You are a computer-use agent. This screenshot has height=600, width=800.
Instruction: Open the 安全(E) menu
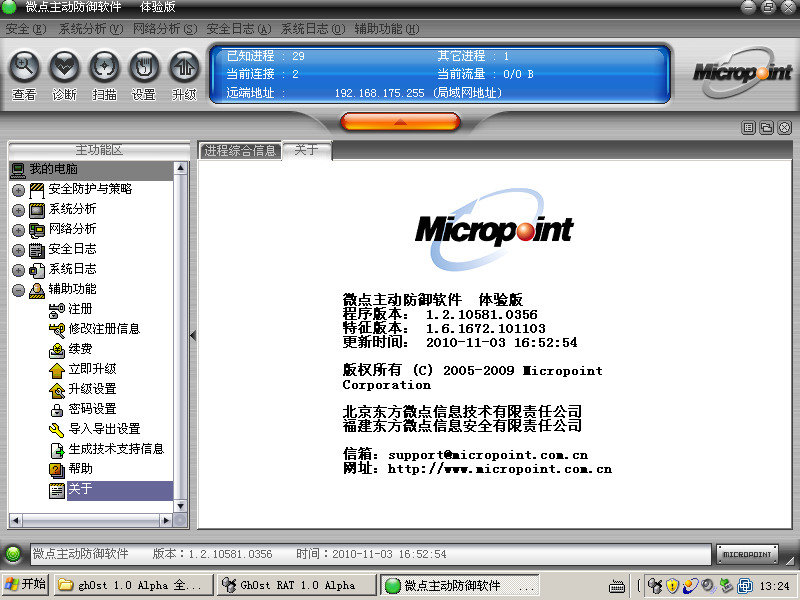click(26, 29)
